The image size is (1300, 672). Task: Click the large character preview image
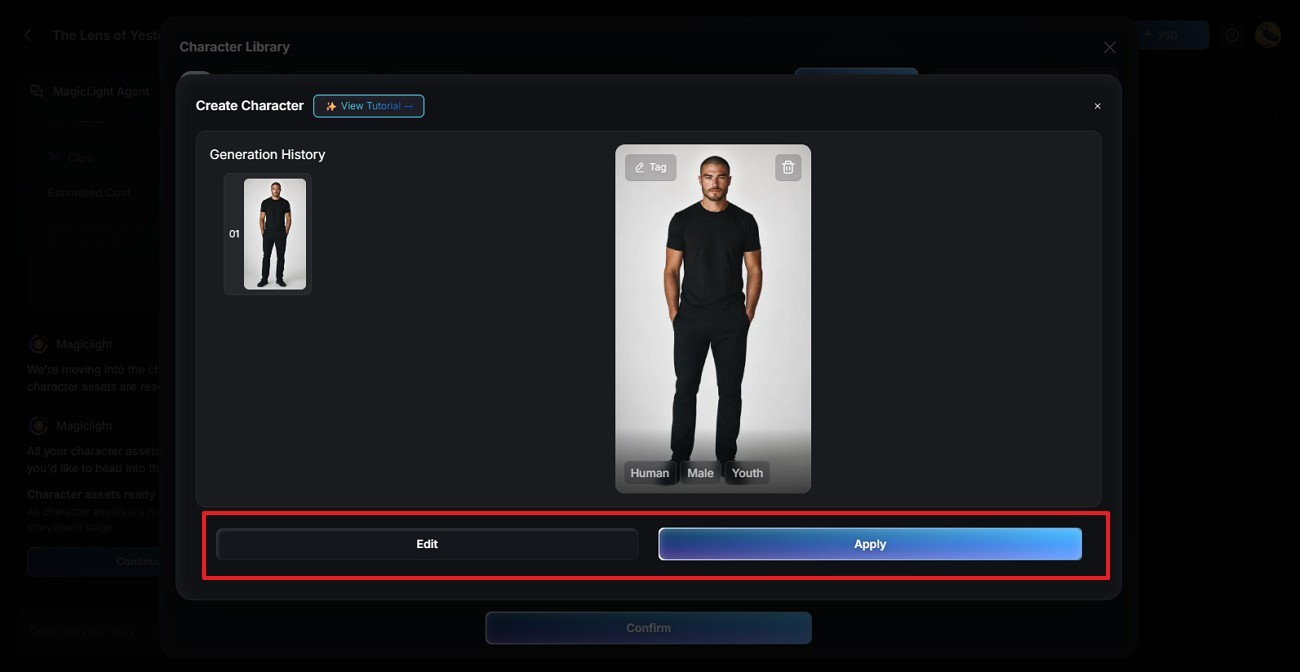pyautogui.click(x=713, y=319)
